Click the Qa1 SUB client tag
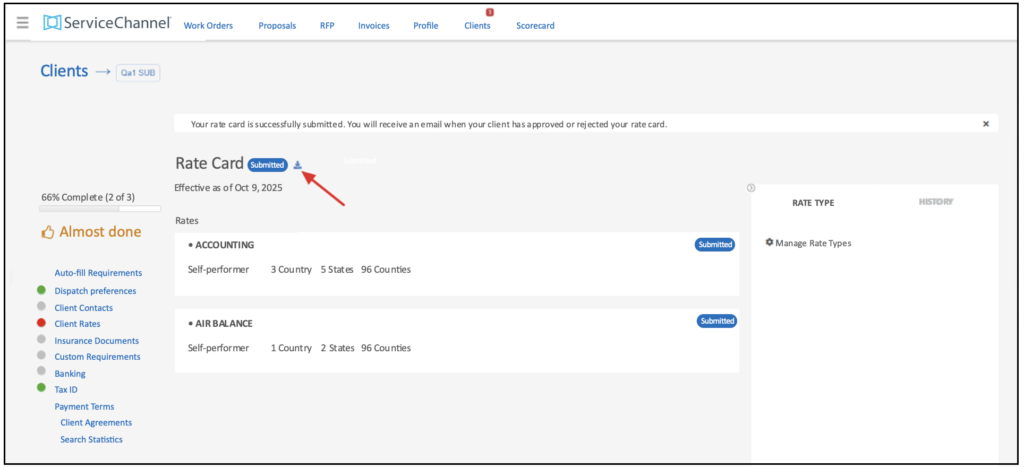 [x=138, y=72]
